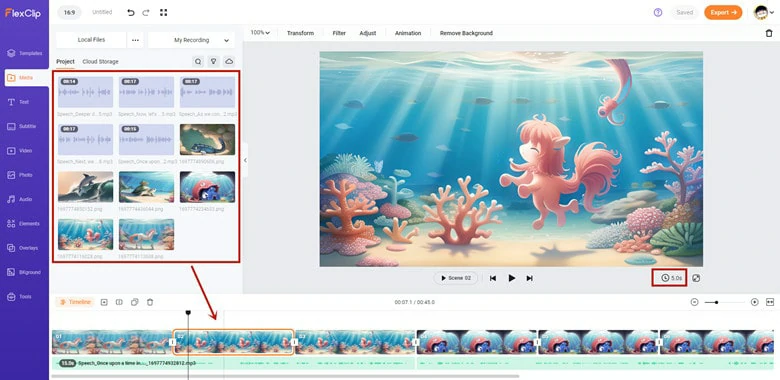Select the Speech_Deeper audio thumbnail
Screen dimensions: 780x380
coord(86,92)
